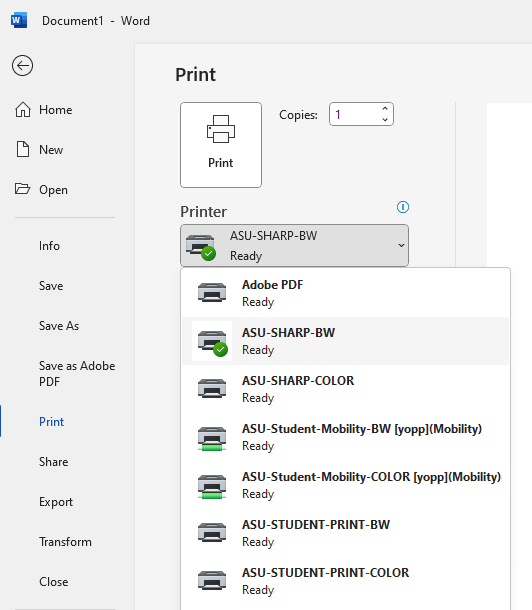Decrease copies with the down arrow
Viewport: 532px width, 610px height.
click(385, 120)
